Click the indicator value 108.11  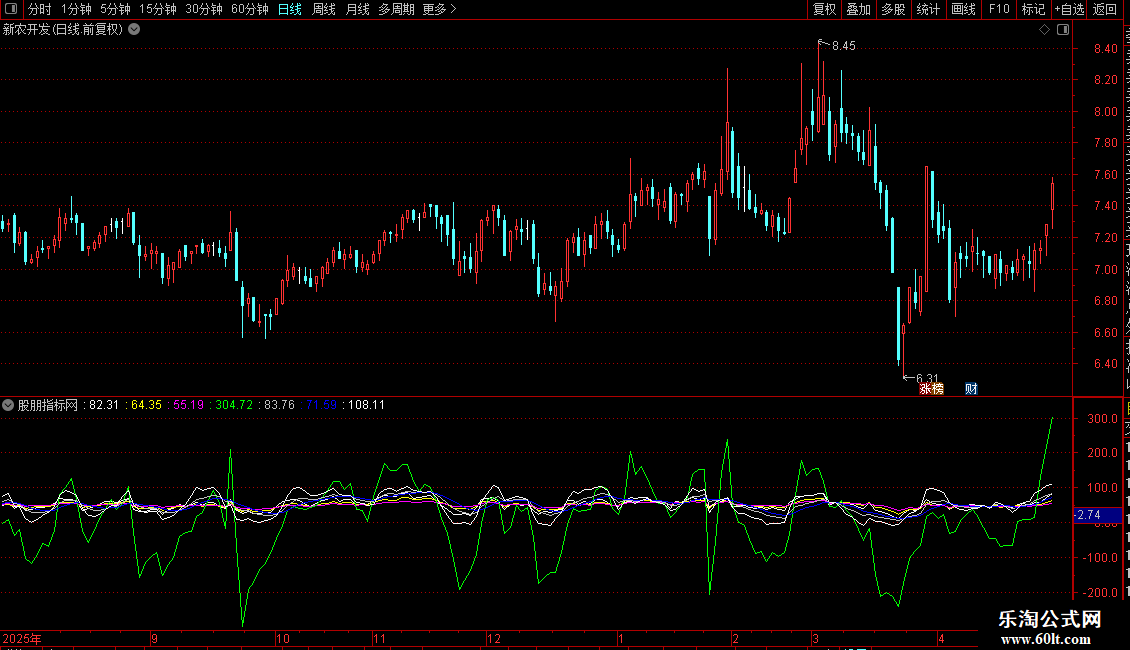[x=367, y=405]
